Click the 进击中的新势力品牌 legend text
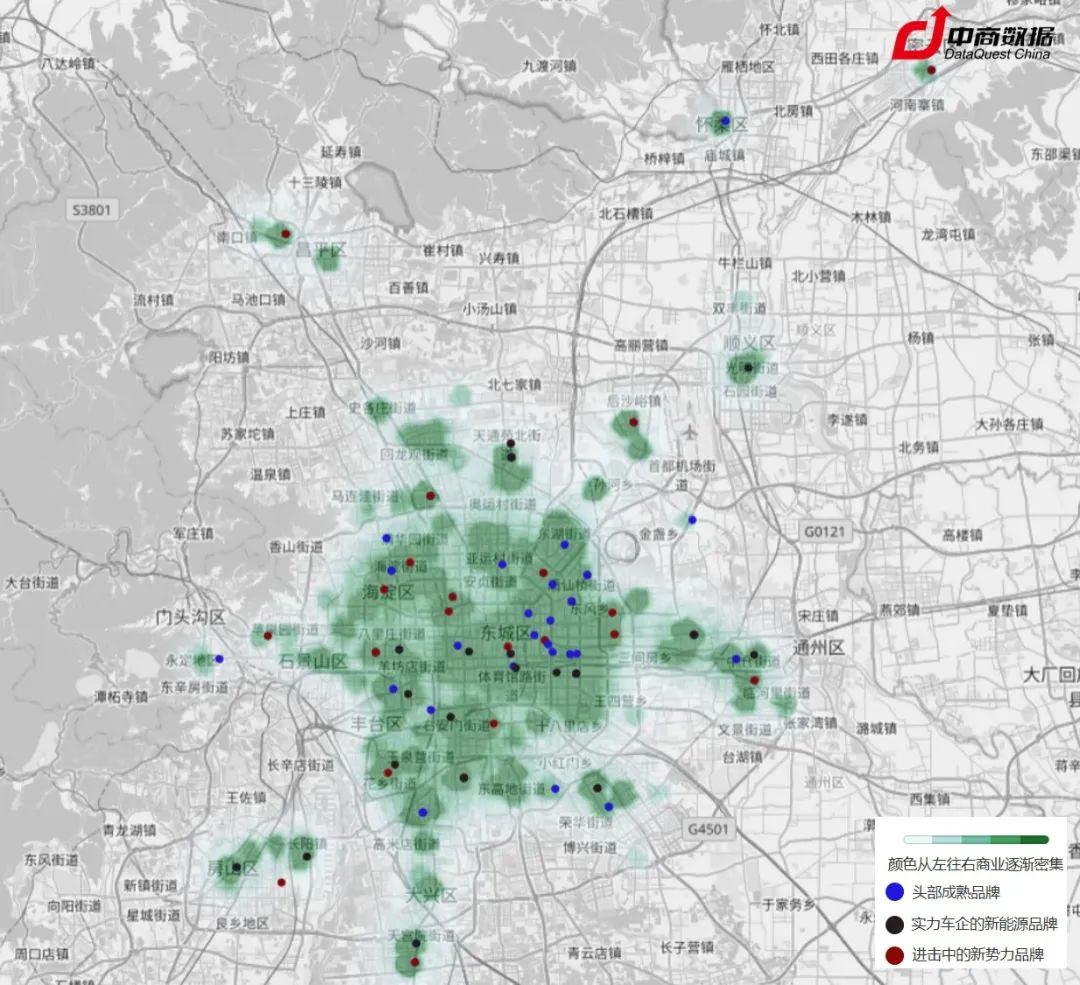1080x985 pixels. (978, 955)
